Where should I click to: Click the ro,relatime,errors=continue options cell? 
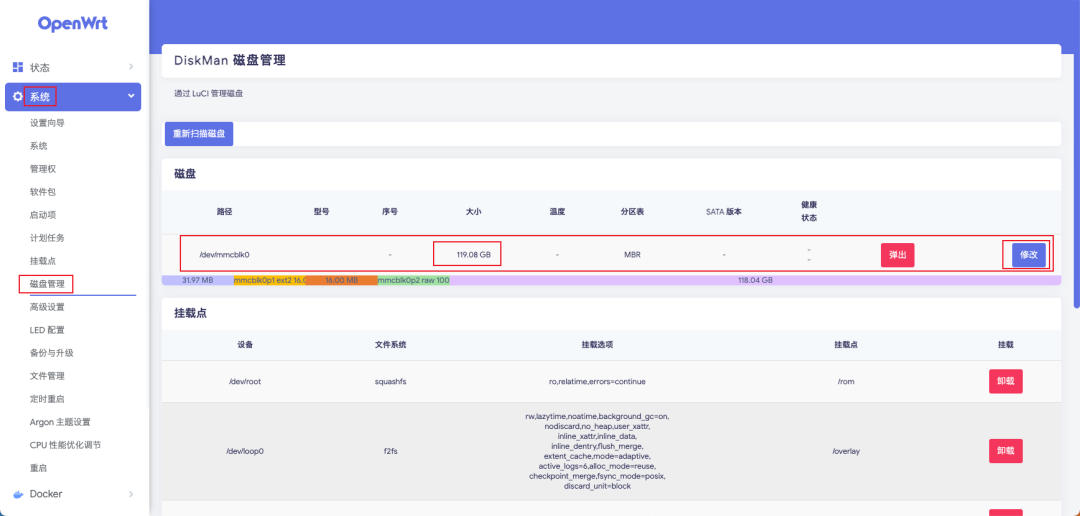(x=596, y=381)
